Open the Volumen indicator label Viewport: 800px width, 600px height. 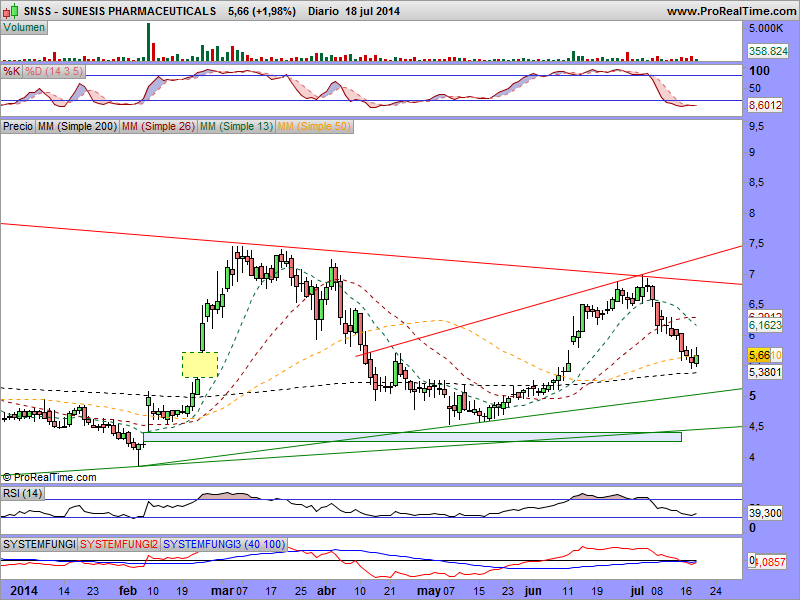tap(24, 28)
